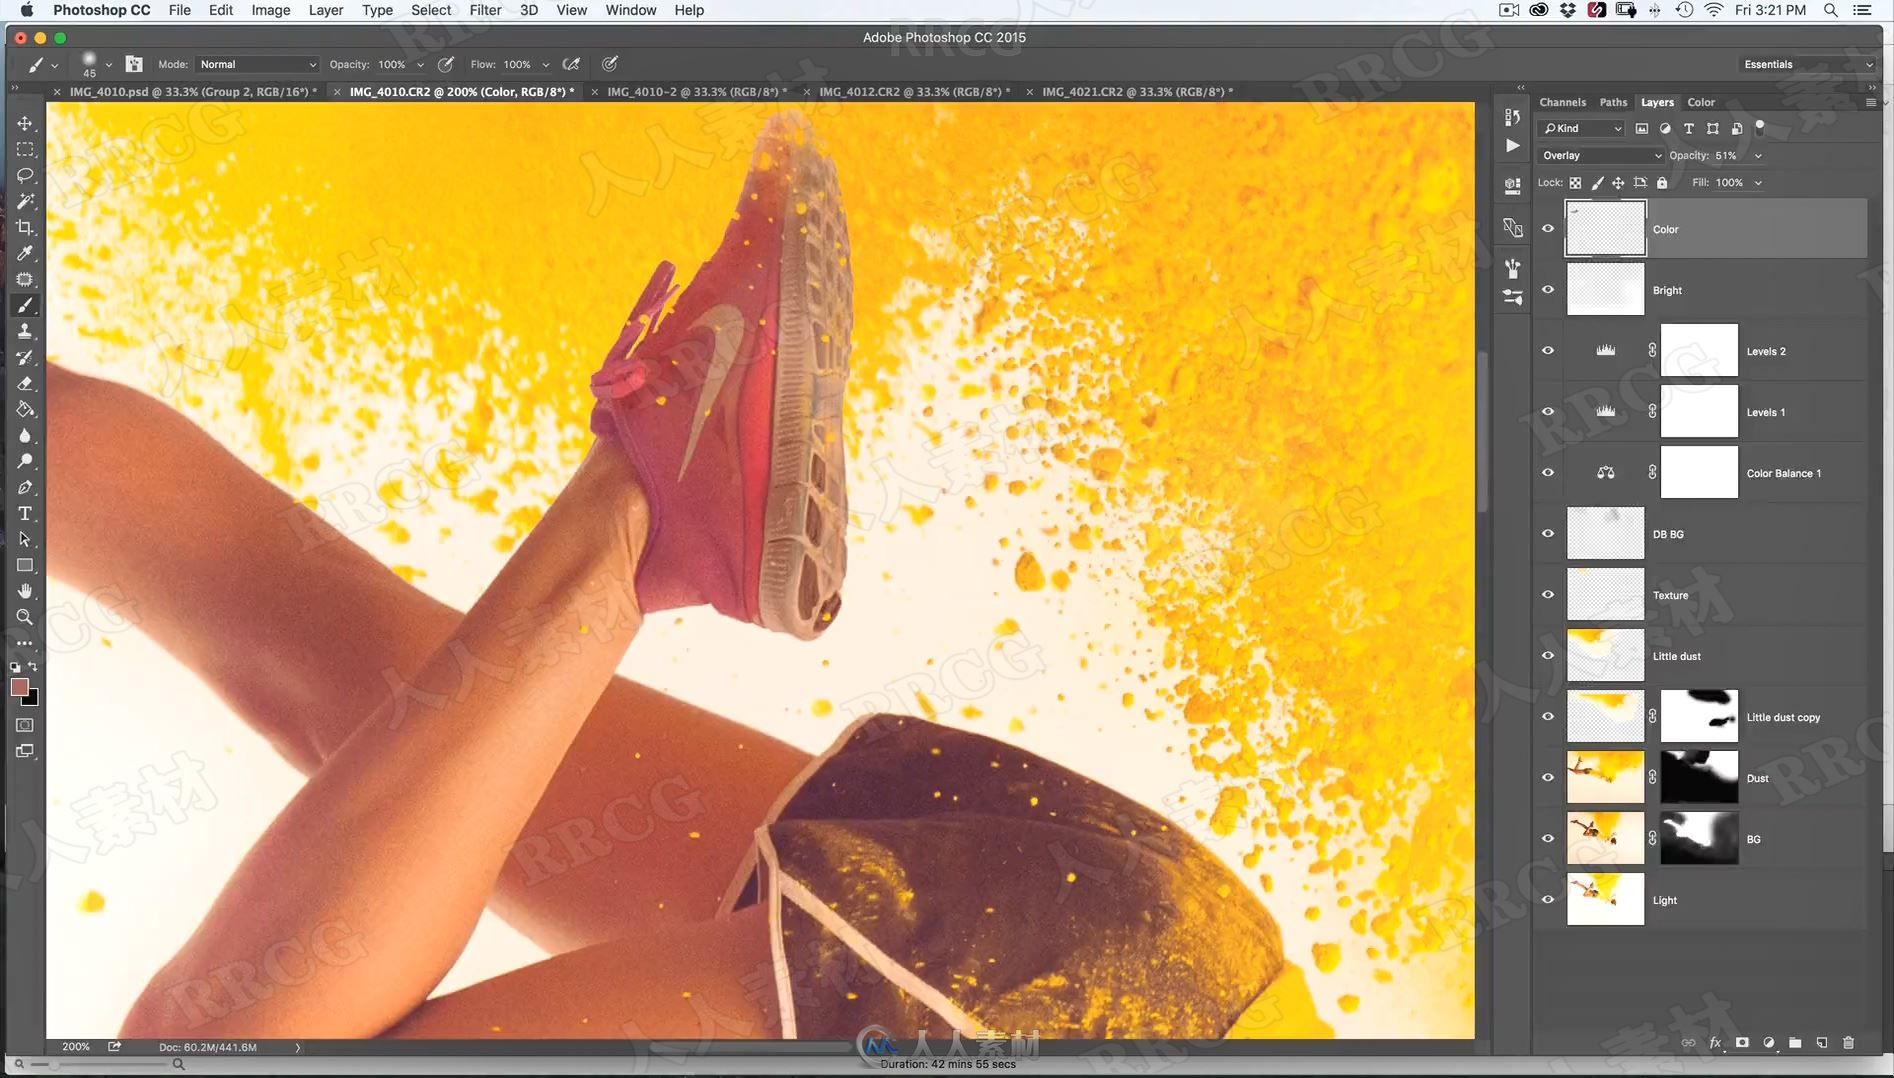The height and width of the screenshot is (1078, 1894).
Task: Click the 200% zoom level field
Action: coord(76,1047)
